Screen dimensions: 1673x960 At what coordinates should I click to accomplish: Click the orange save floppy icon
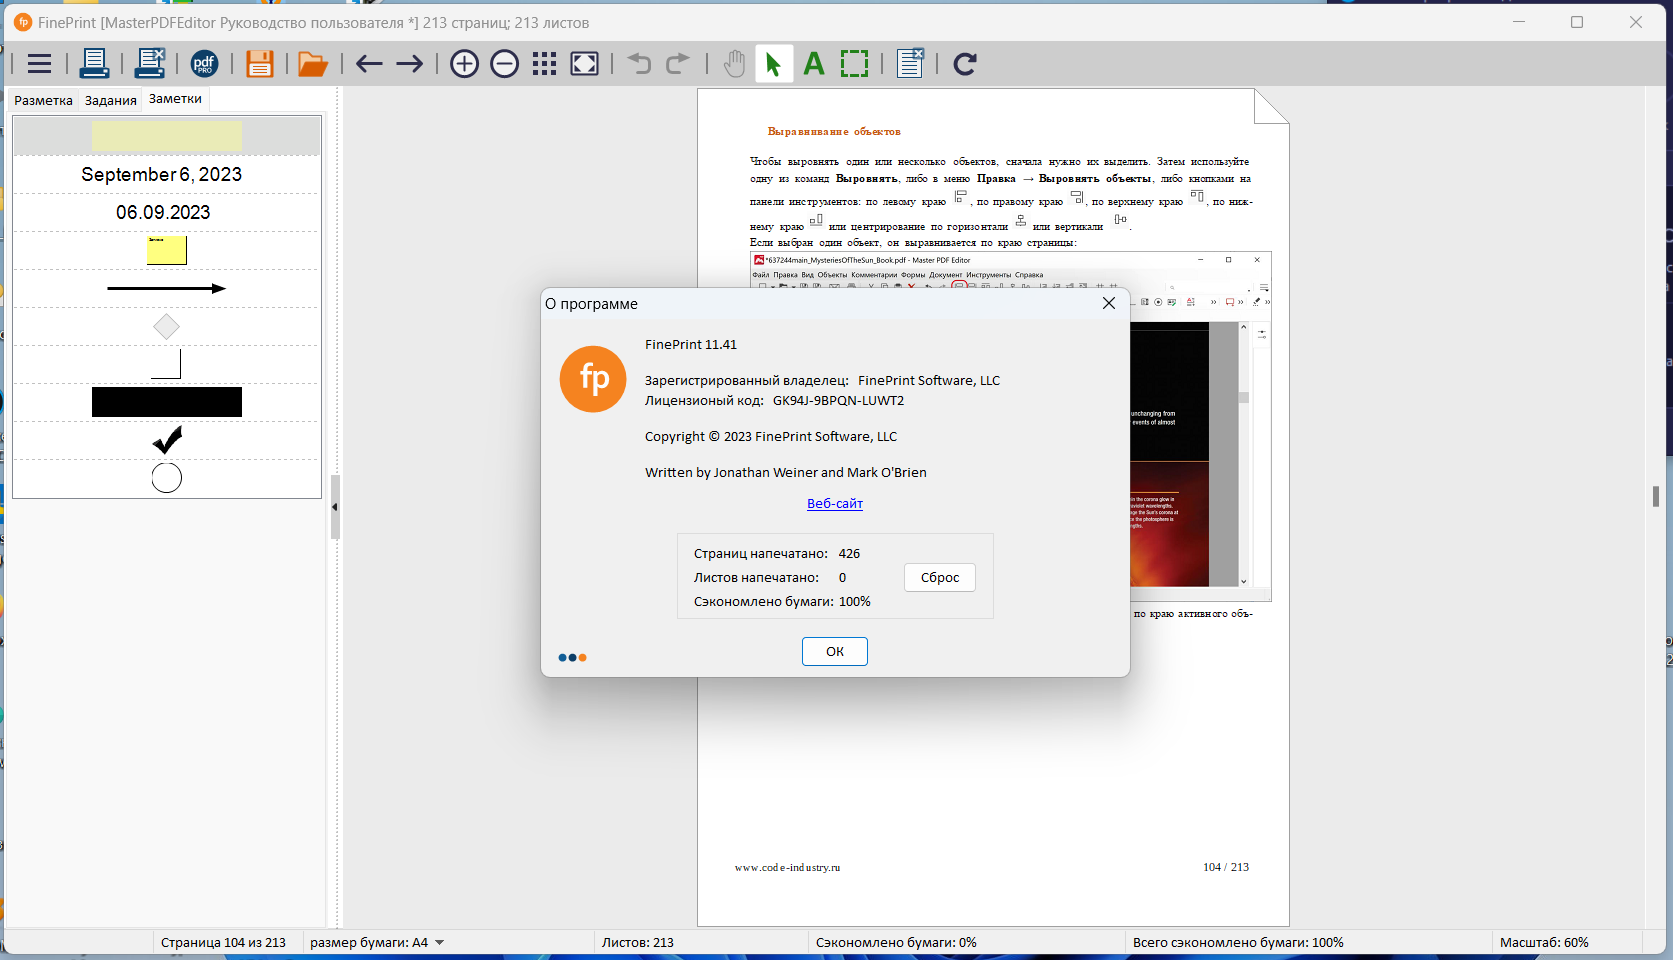[x=260, y=64]
